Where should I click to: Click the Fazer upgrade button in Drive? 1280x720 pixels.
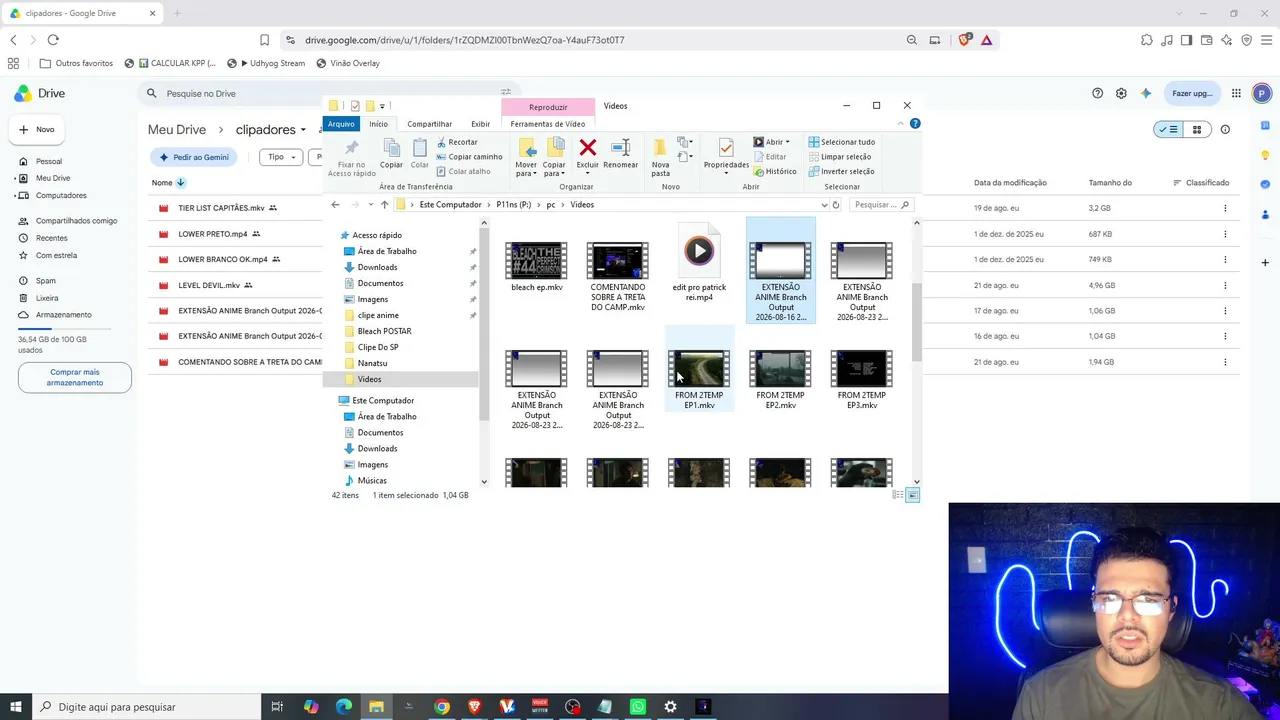(x=1192, y=93)
